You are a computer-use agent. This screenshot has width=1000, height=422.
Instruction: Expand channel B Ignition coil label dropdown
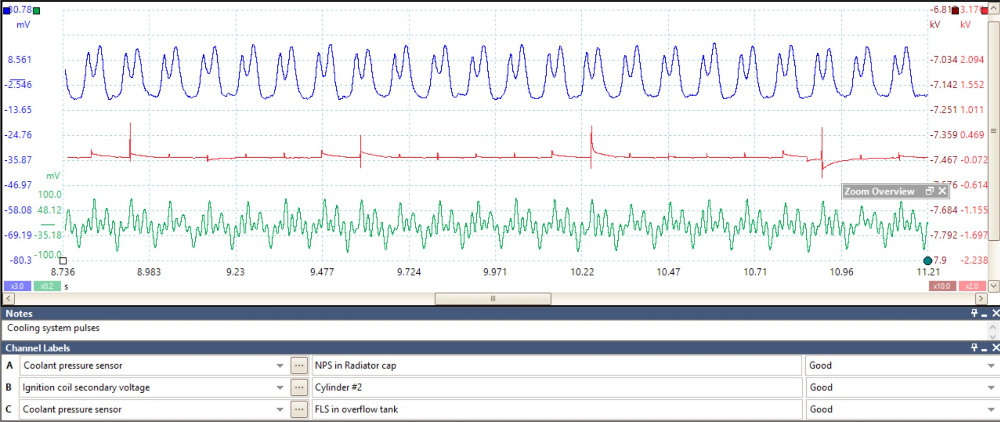280,387
